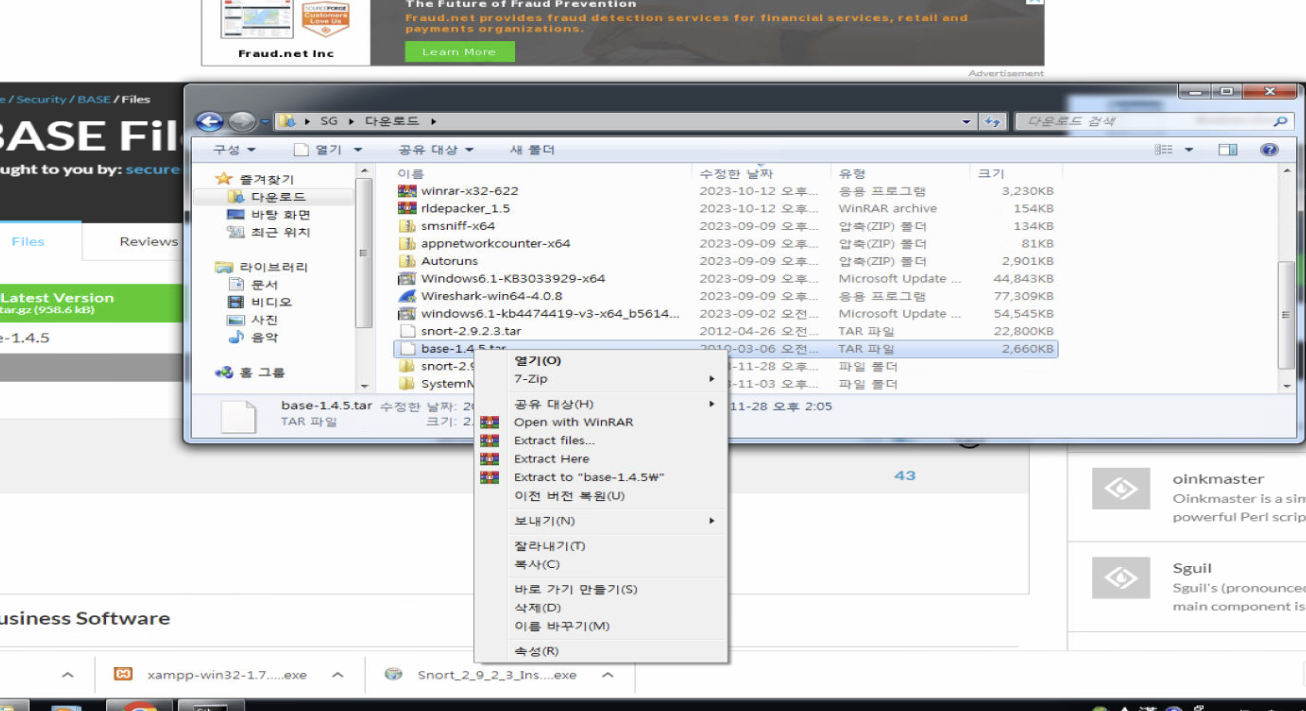The width and height of the screenshot is (1306, 711).
Task: Choose 복사(C) in the context menu
Action: click(x=537, y=564)
